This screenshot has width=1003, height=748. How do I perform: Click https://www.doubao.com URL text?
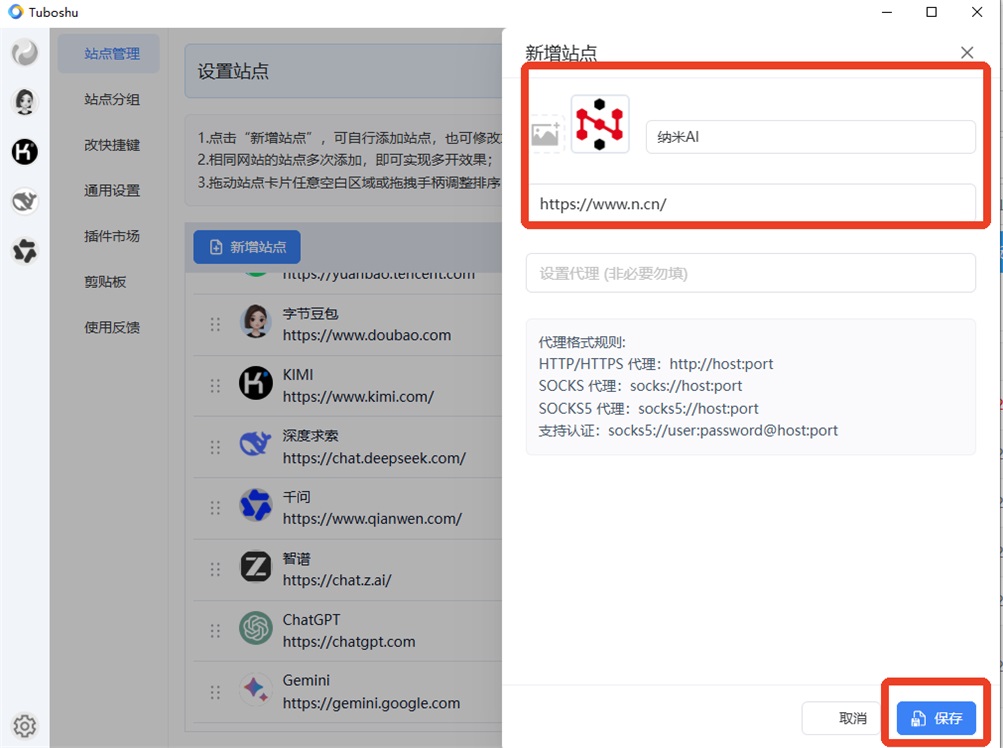(367, 335)
